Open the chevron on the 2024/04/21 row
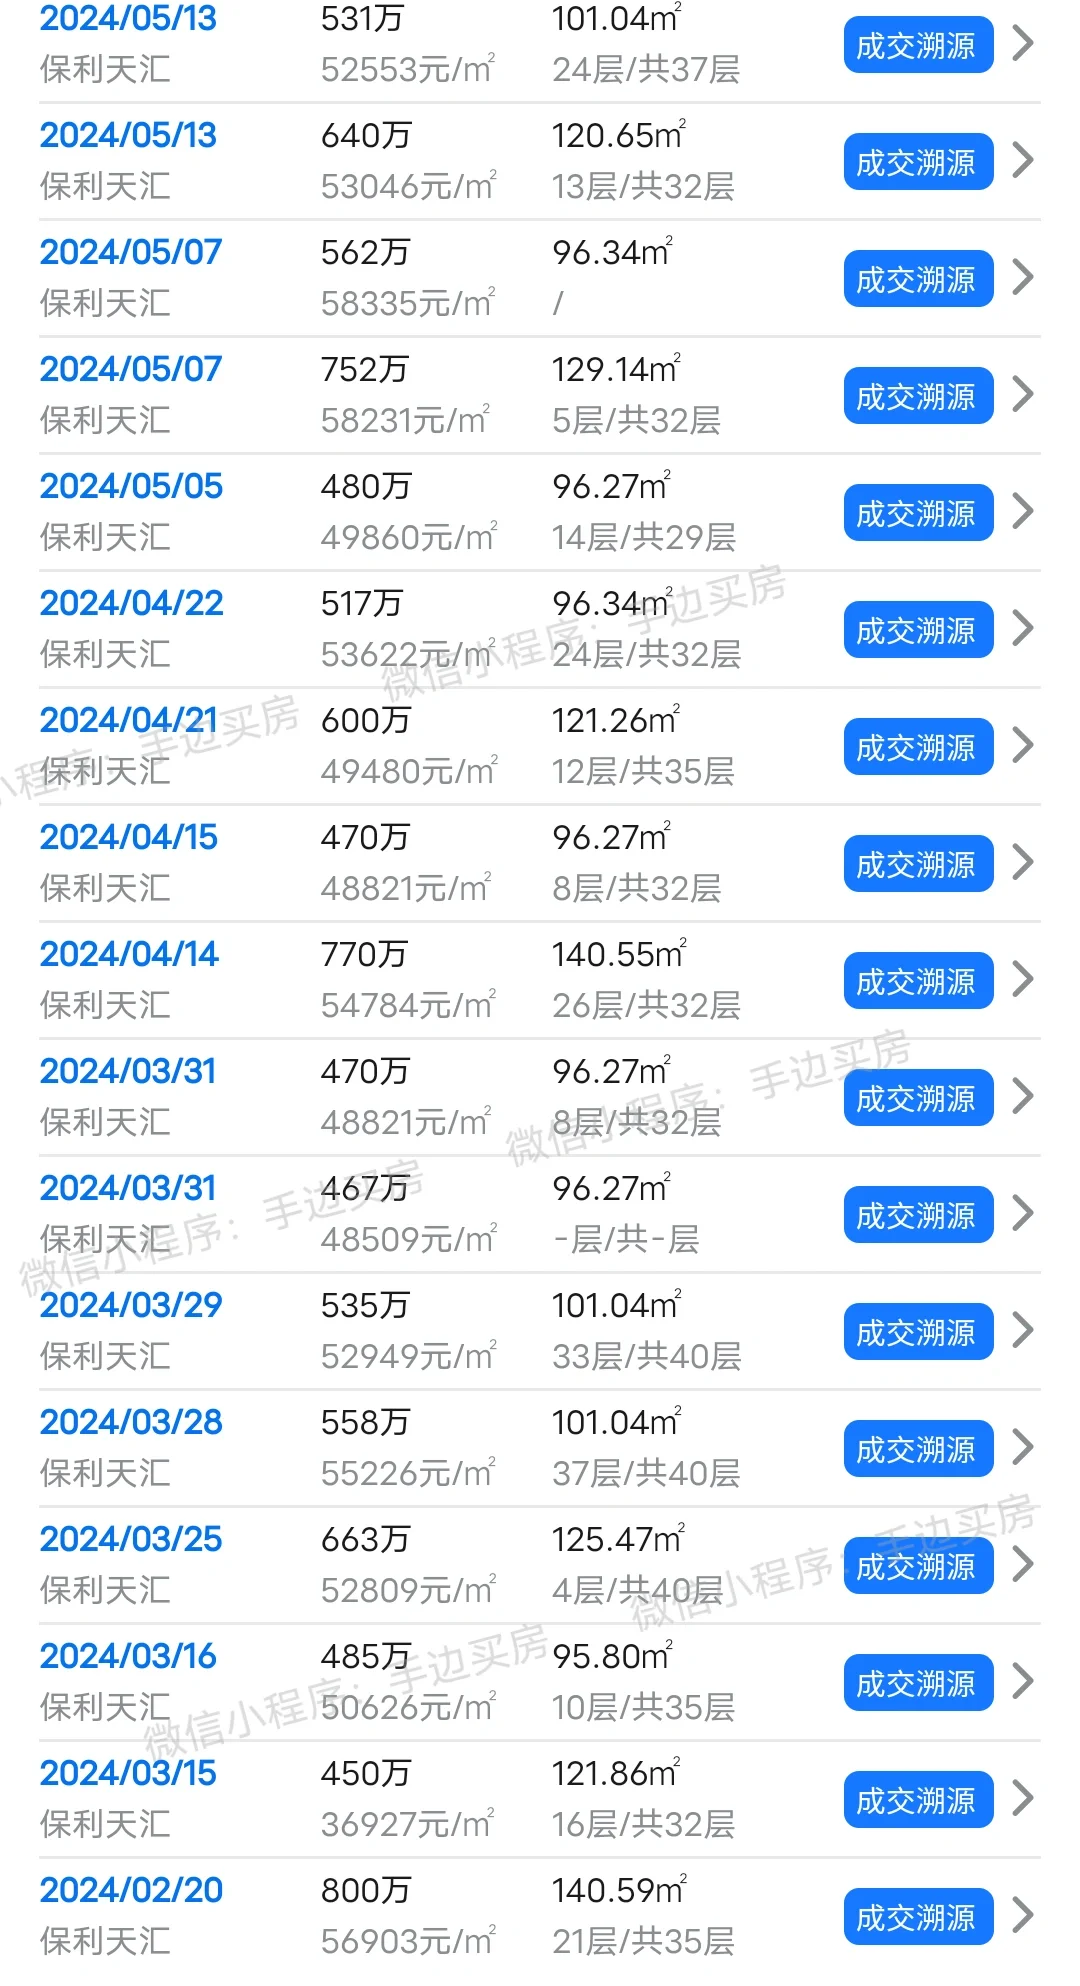 (x=1022, y=745)
